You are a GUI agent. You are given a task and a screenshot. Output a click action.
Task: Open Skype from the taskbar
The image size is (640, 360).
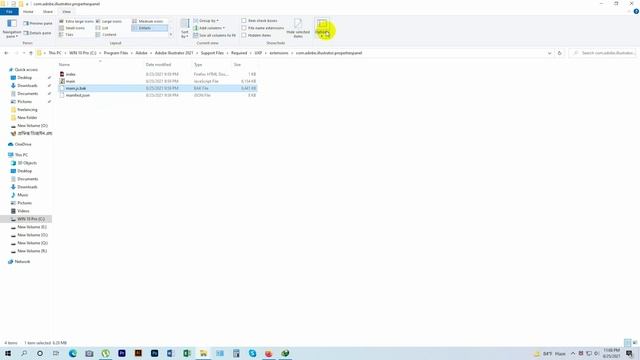(252, 353)
